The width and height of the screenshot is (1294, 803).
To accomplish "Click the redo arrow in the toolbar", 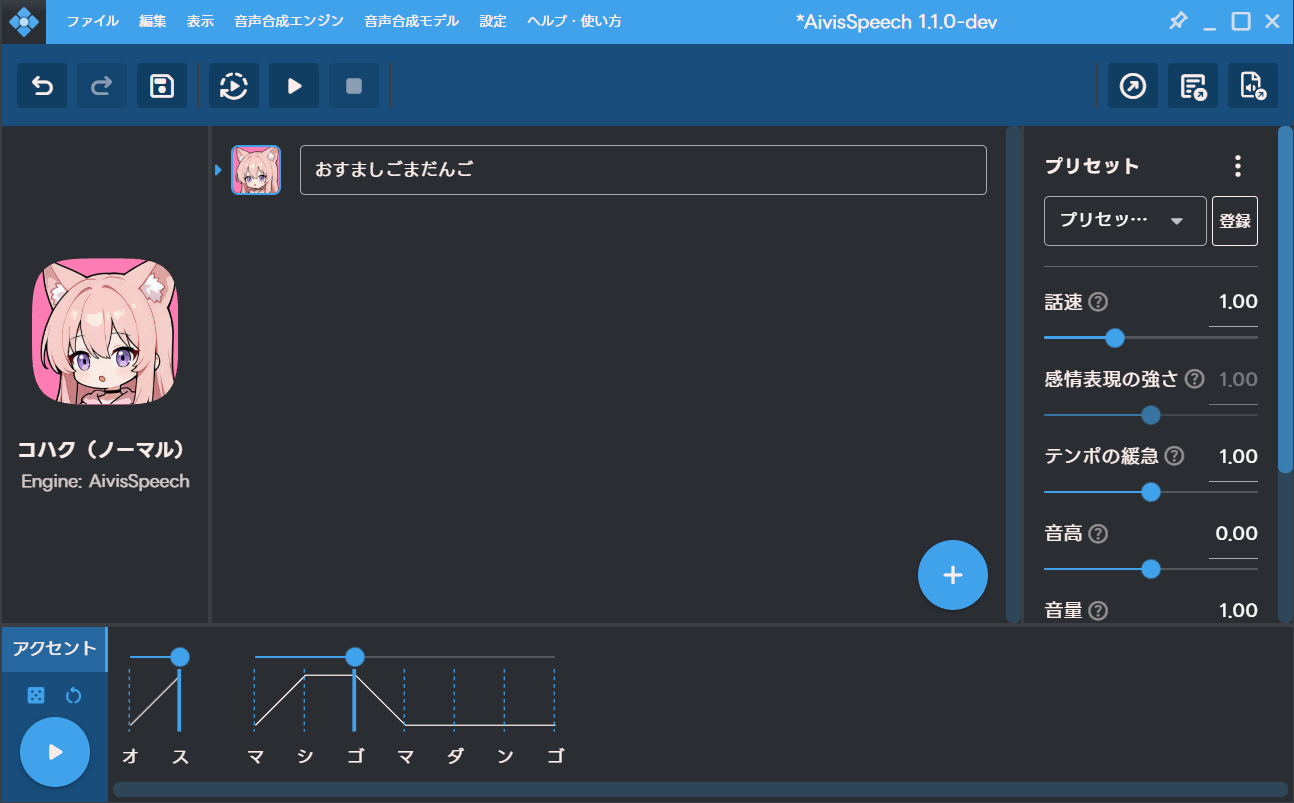I will pyautogui.click(x=102, y=86).
